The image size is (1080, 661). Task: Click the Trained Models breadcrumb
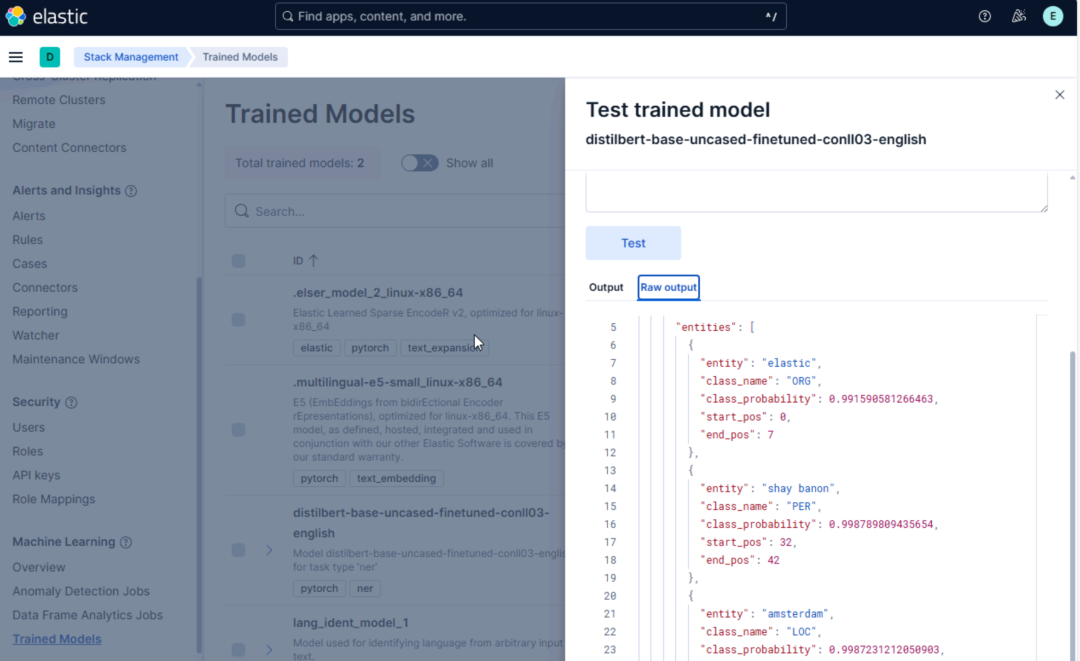[240, 57]
